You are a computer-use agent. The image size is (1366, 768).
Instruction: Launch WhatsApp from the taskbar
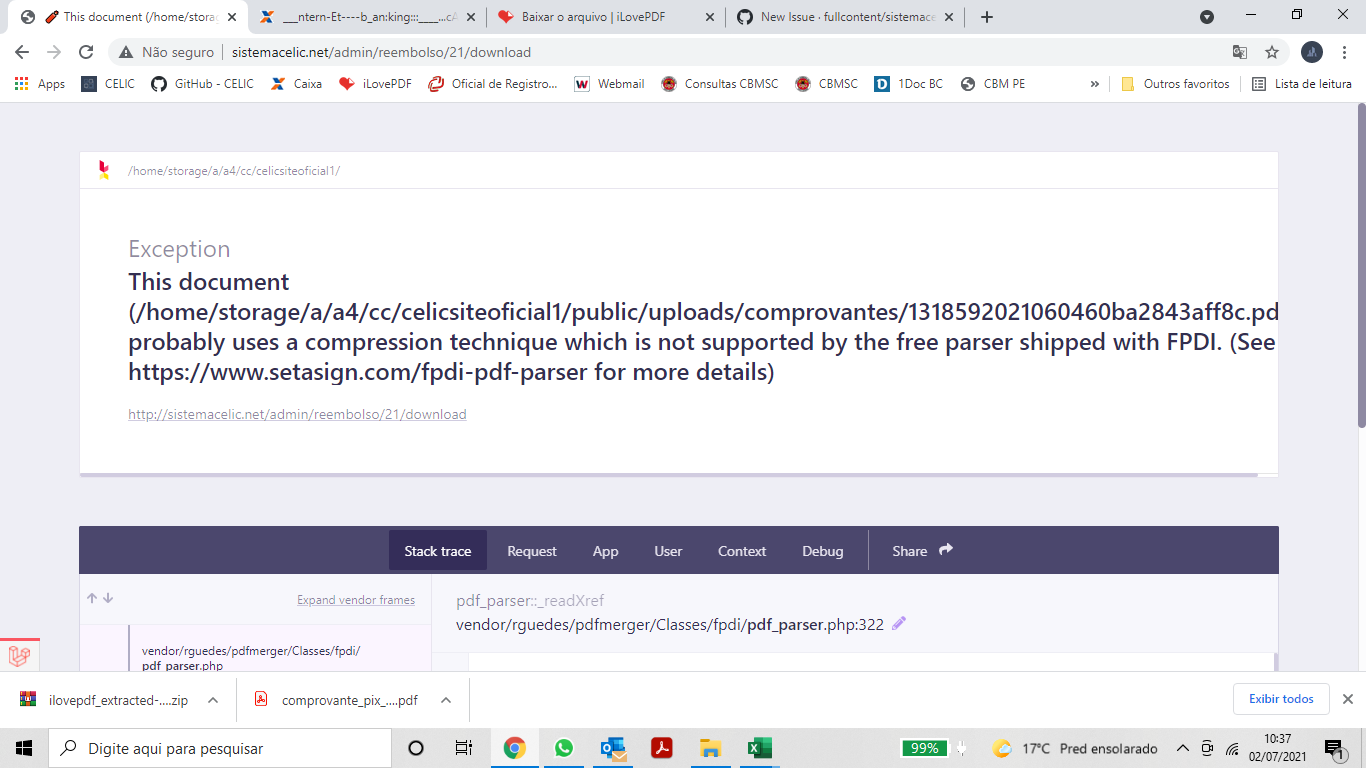coord(564,747)
